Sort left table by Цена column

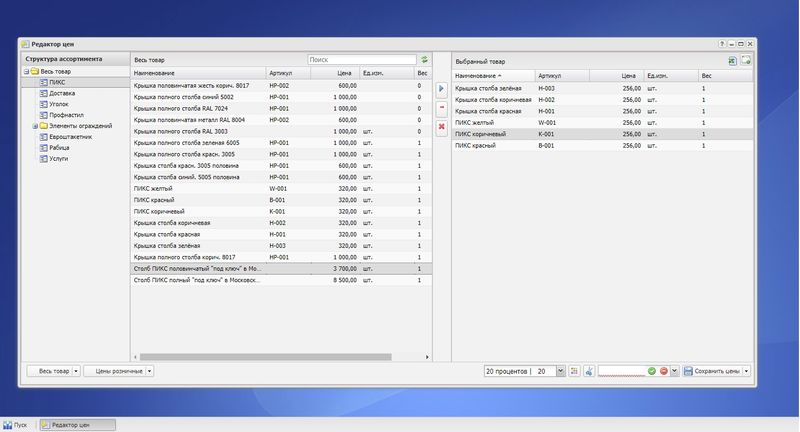(x=335, y=73)
